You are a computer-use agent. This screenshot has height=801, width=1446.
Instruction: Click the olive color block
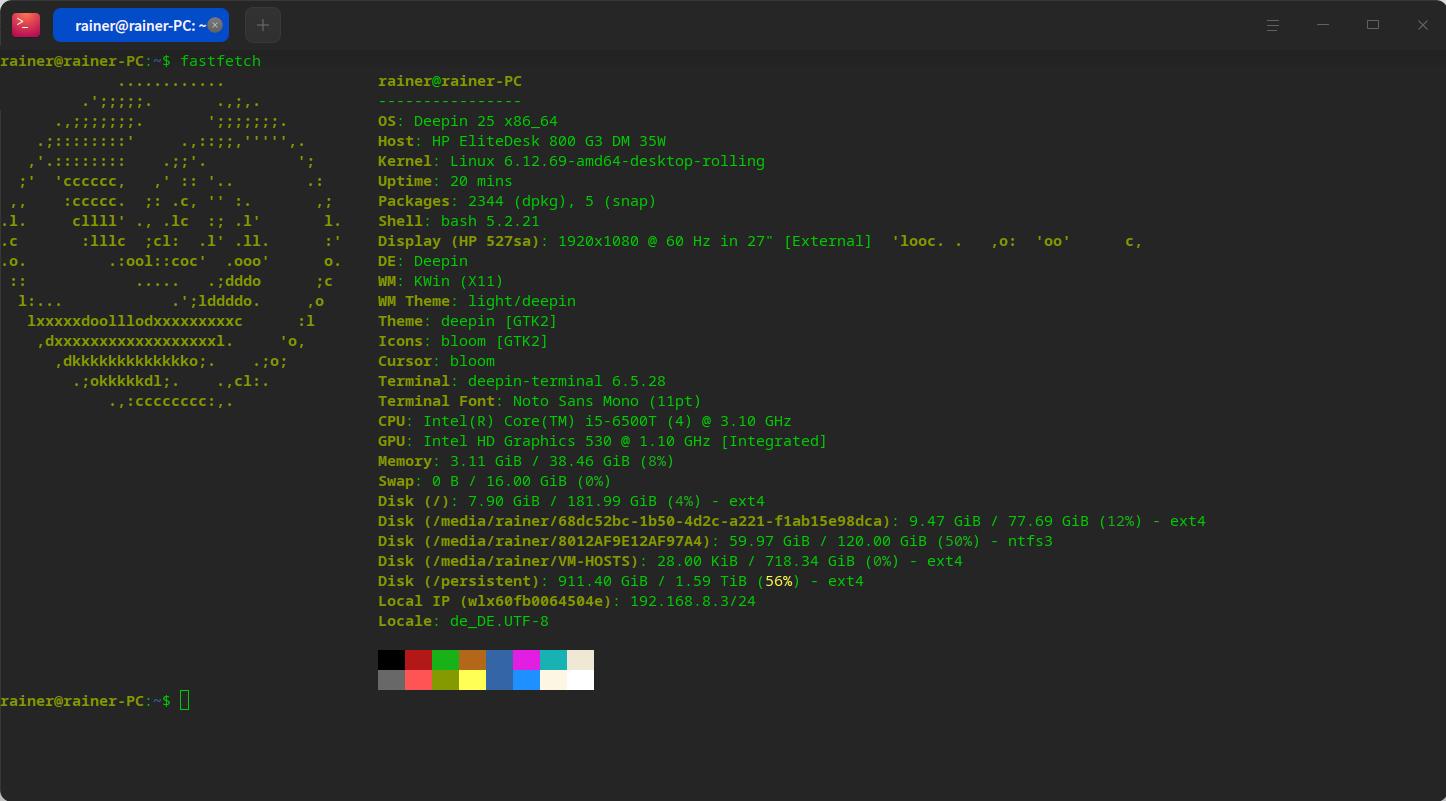pyautogui.click(x=445, y=680)
